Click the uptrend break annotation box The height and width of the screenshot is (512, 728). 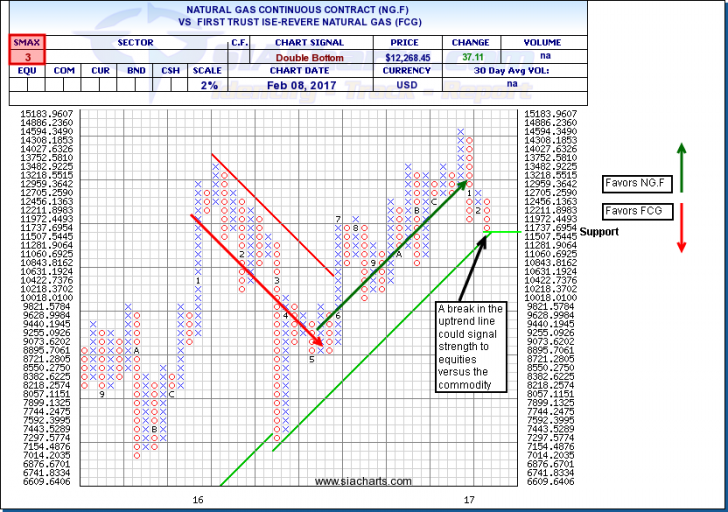(471, 340)
